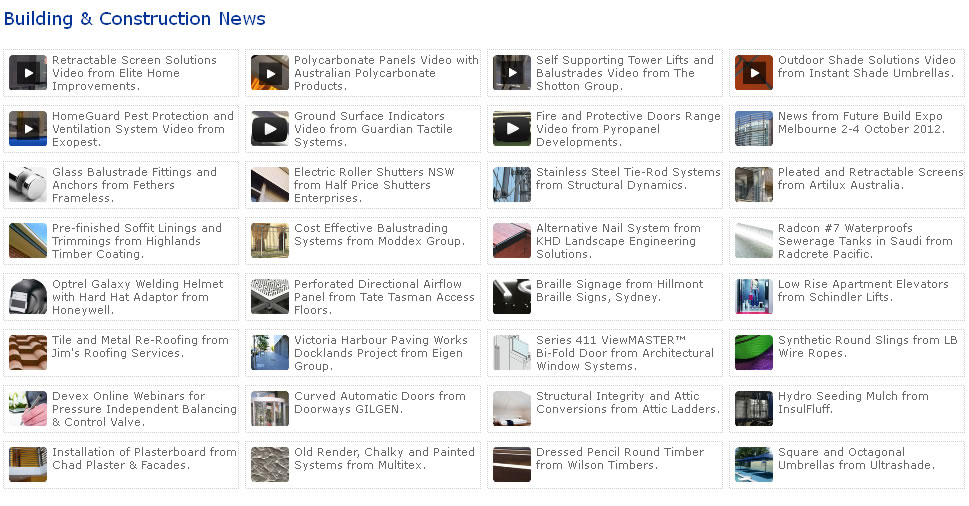Play the Retractable Screen Solutions video thumbnail

click(28, 73)
